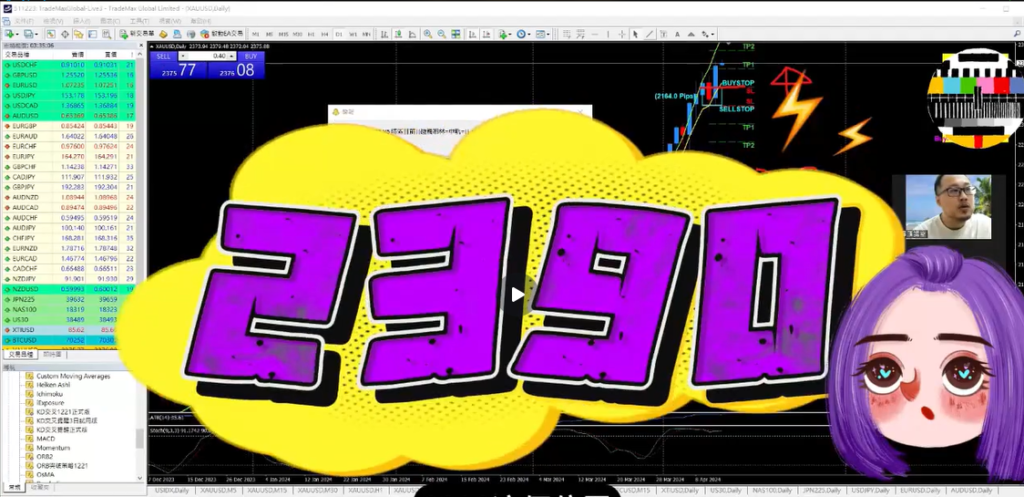
Task: Zoom out on the chart
Action: (441, 34)
